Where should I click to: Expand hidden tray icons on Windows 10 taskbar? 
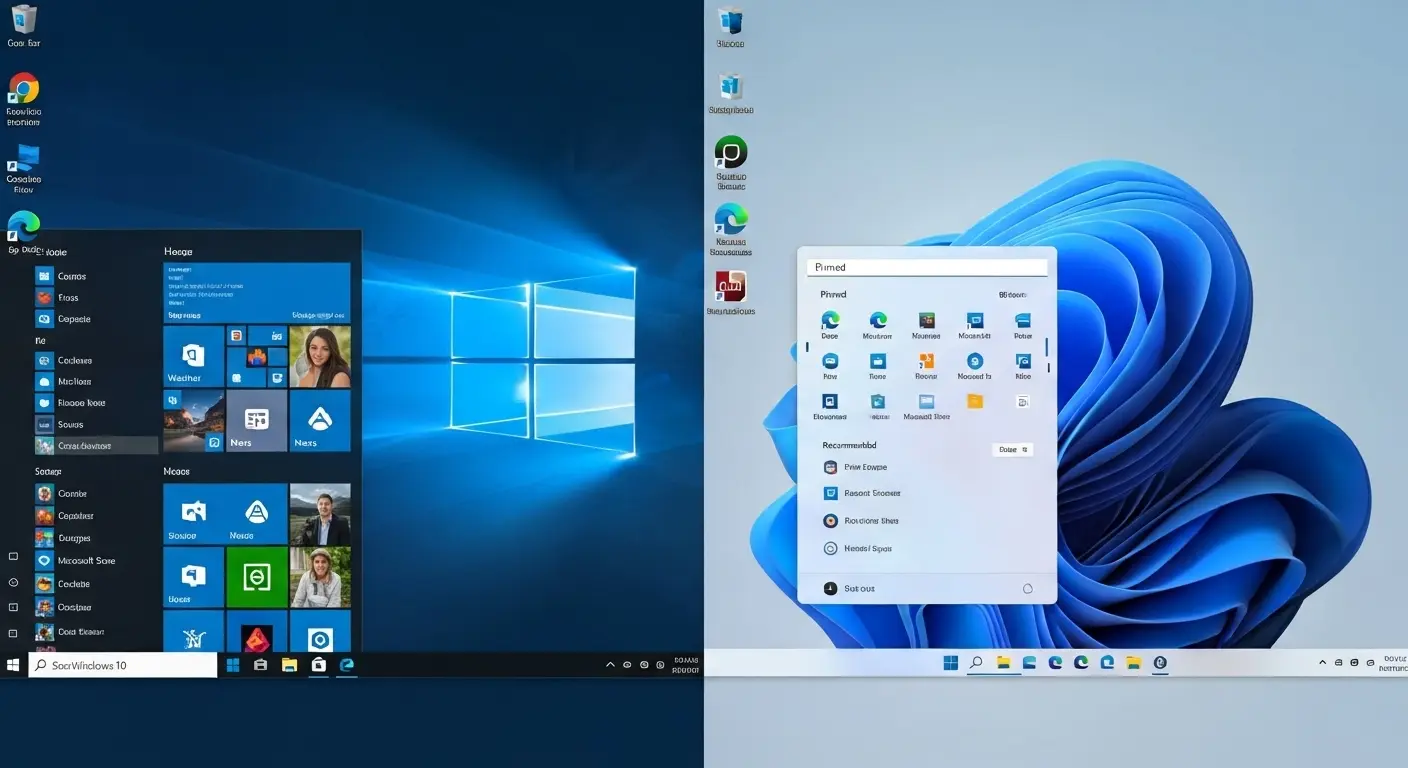click(x=610, y=665)
